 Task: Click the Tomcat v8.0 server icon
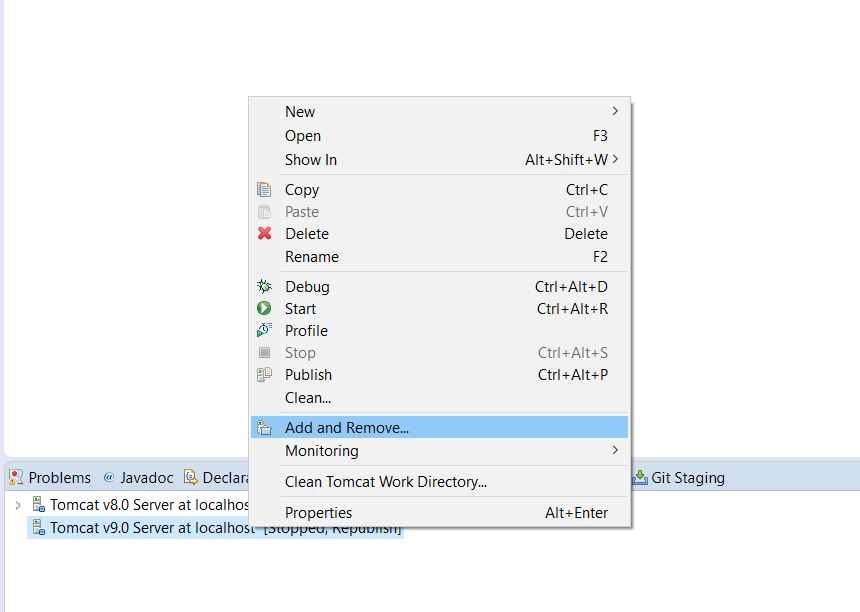pos(38,505)
